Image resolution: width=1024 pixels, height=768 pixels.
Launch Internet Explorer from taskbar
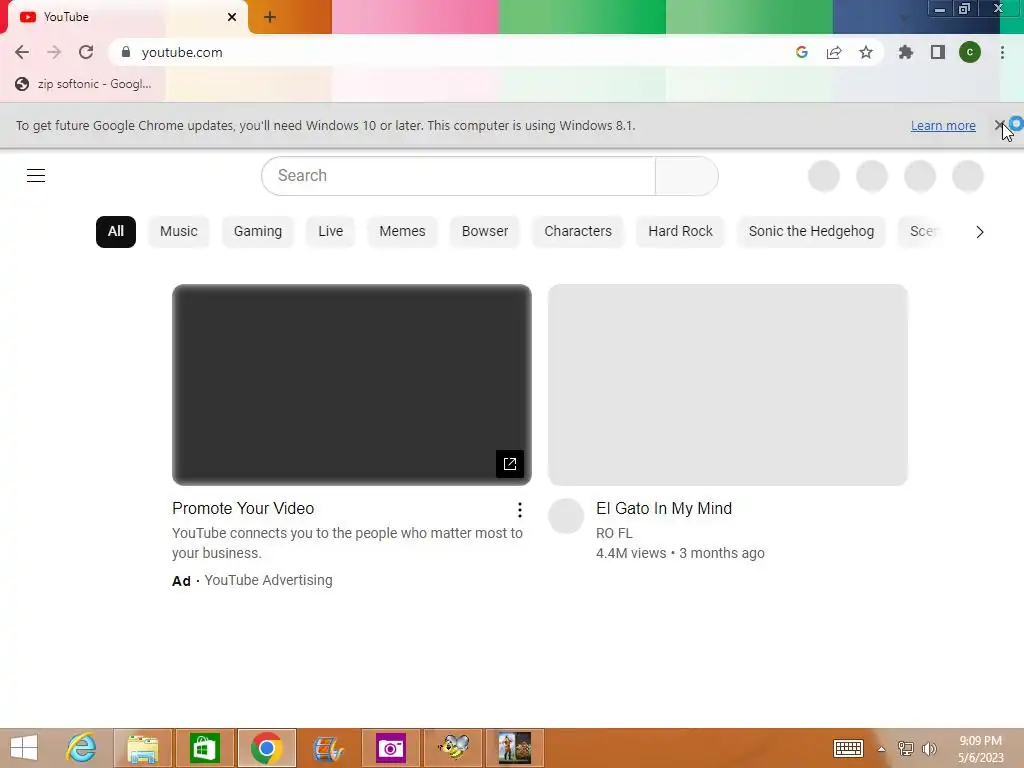pos(82,748)
